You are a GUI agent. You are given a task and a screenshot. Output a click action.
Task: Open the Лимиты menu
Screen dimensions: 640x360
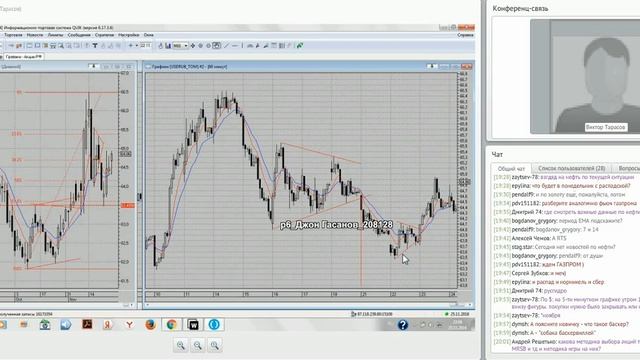click(56, 35)
